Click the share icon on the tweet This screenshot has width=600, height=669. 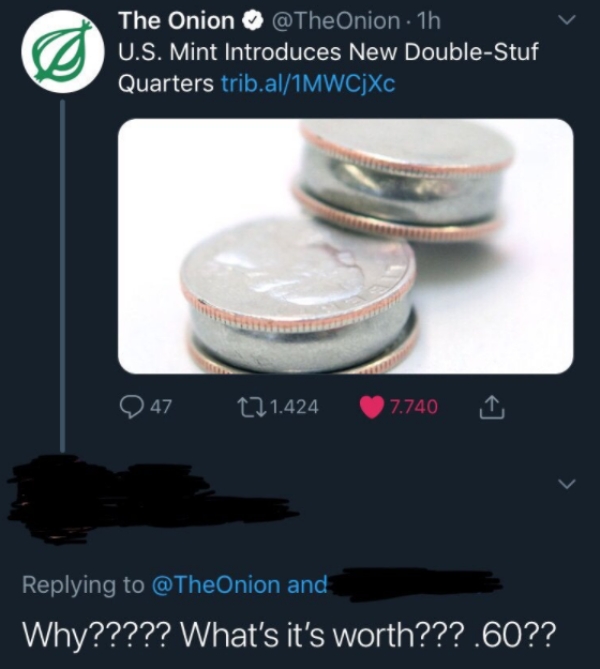[492, 407]
